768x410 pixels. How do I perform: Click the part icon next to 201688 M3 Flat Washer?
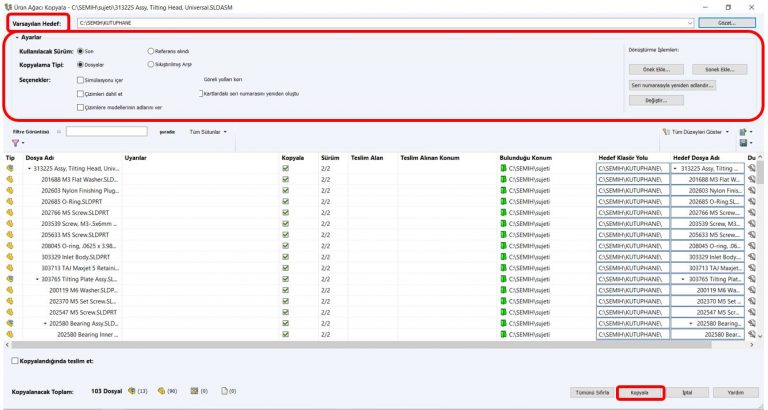(11, 180)
